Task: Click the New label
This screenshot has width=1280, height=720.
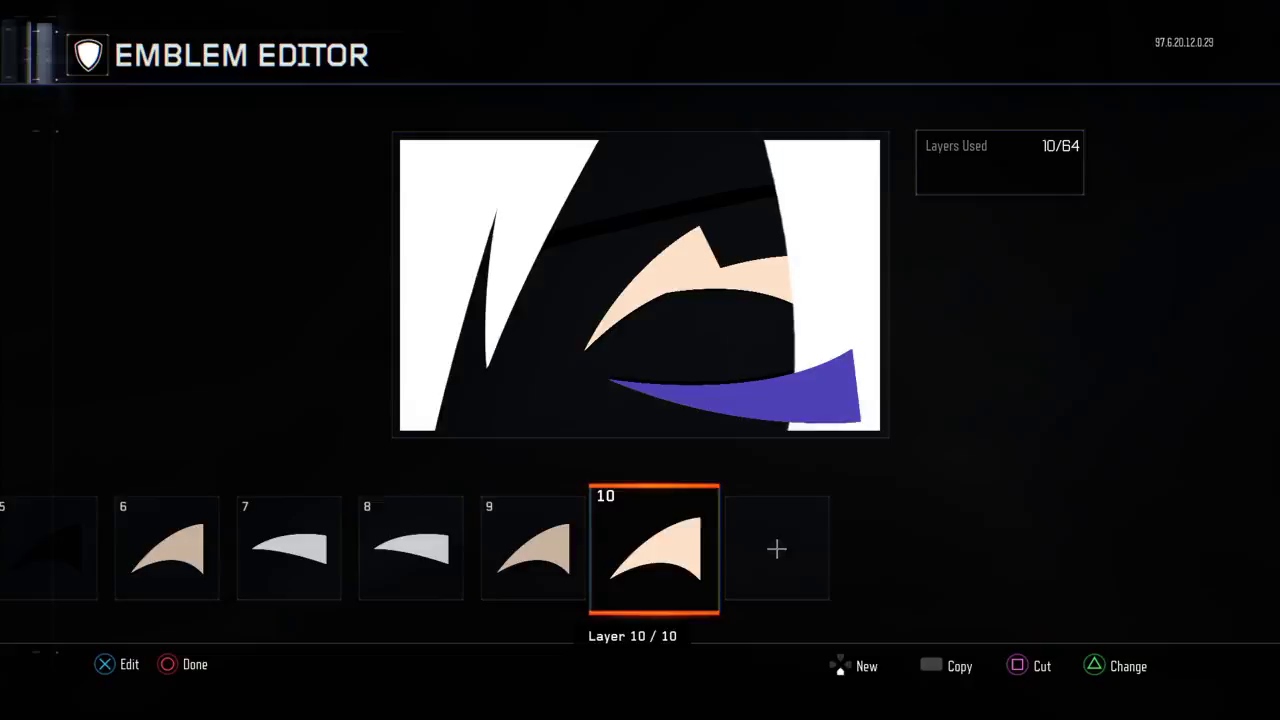Action: tap(867, 666)
